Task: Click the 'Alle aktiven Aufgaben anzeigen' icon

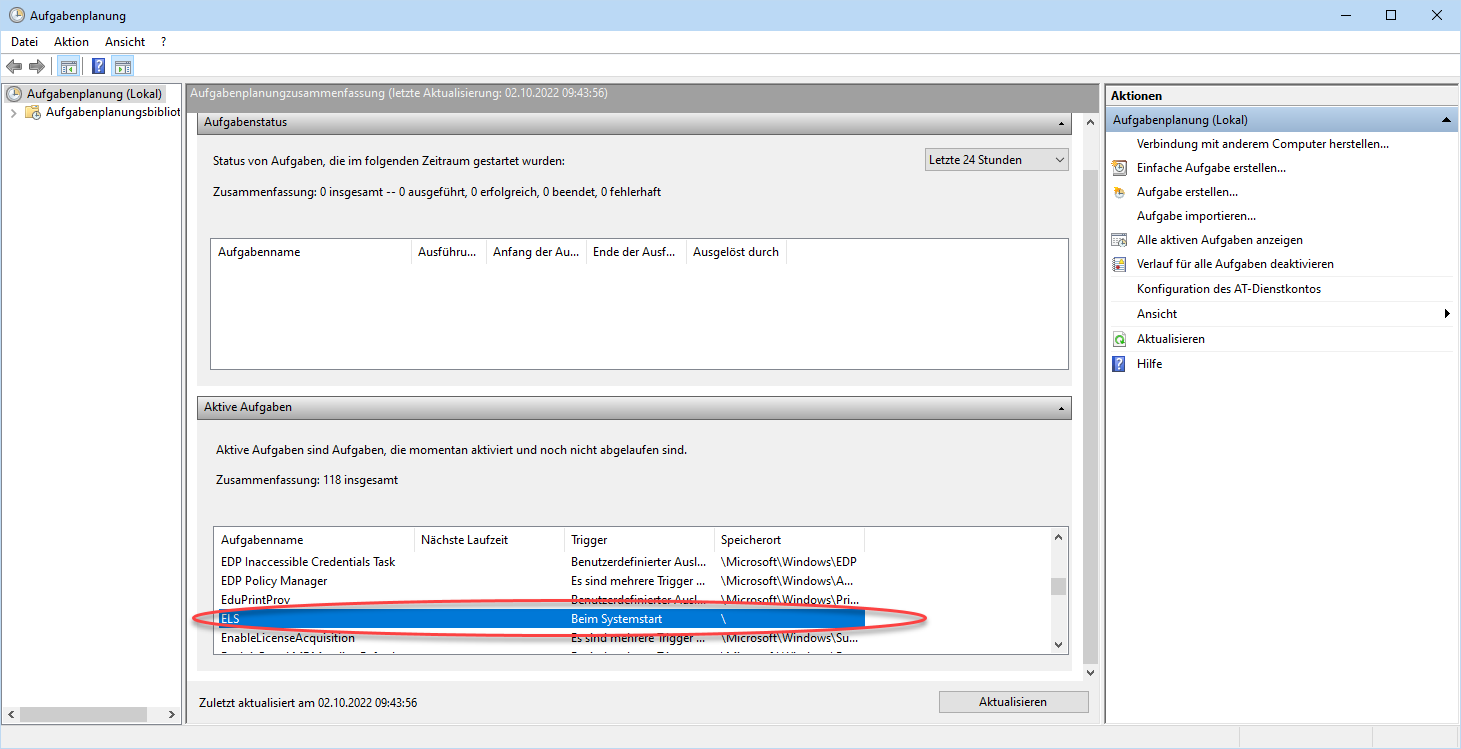Action: [1120, 240]
